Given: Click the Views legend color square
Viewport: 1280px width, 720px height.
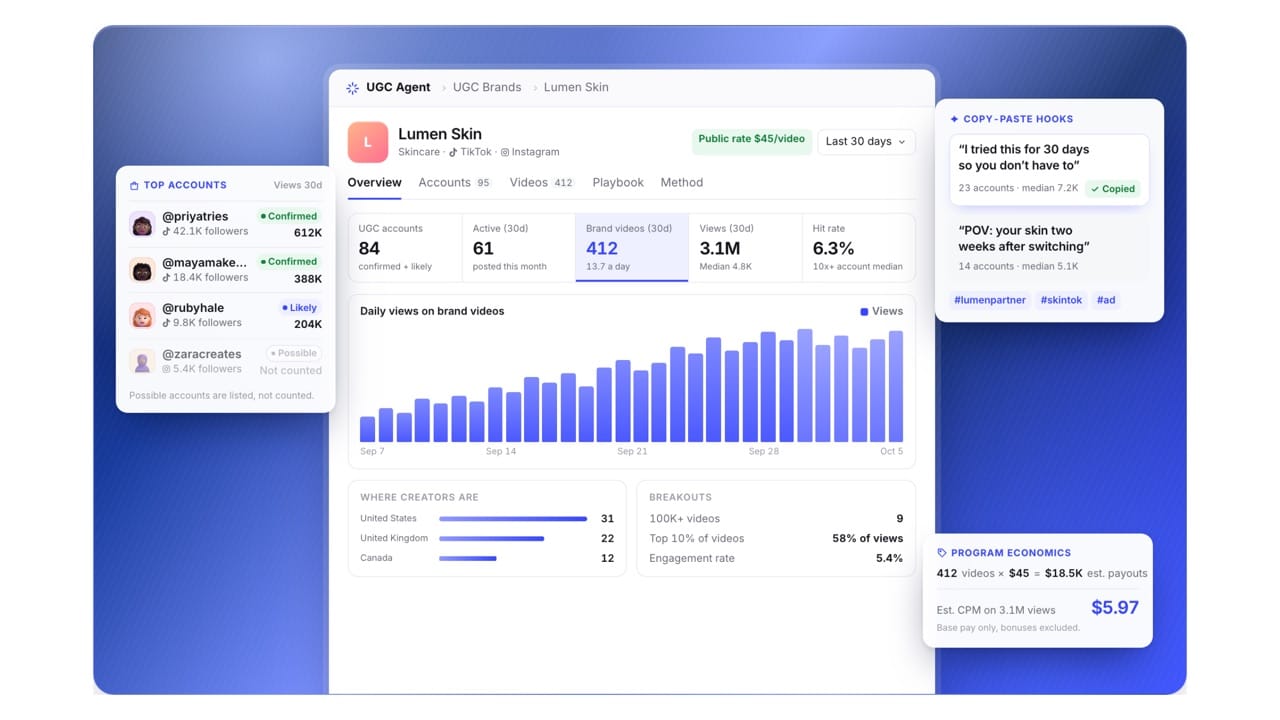Looking at the screenshot, I should click(x=864, y=312).
